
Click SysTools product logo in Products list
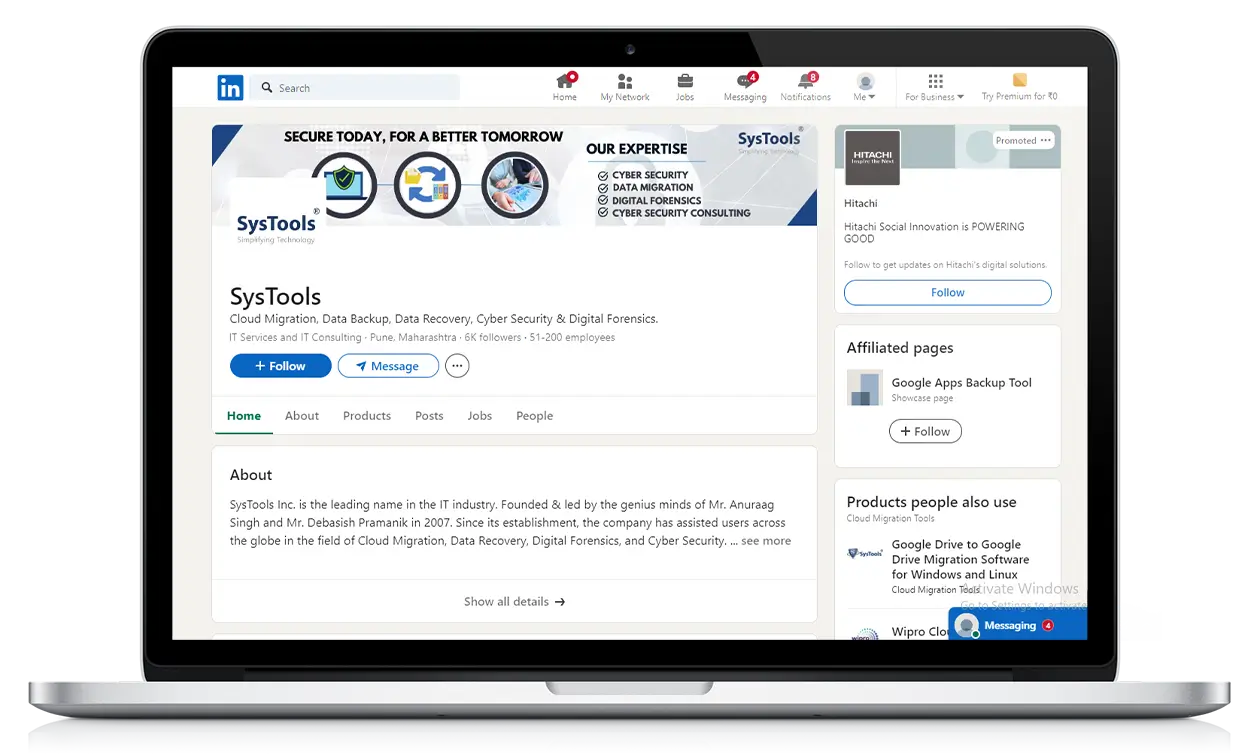tap(865, 553)
